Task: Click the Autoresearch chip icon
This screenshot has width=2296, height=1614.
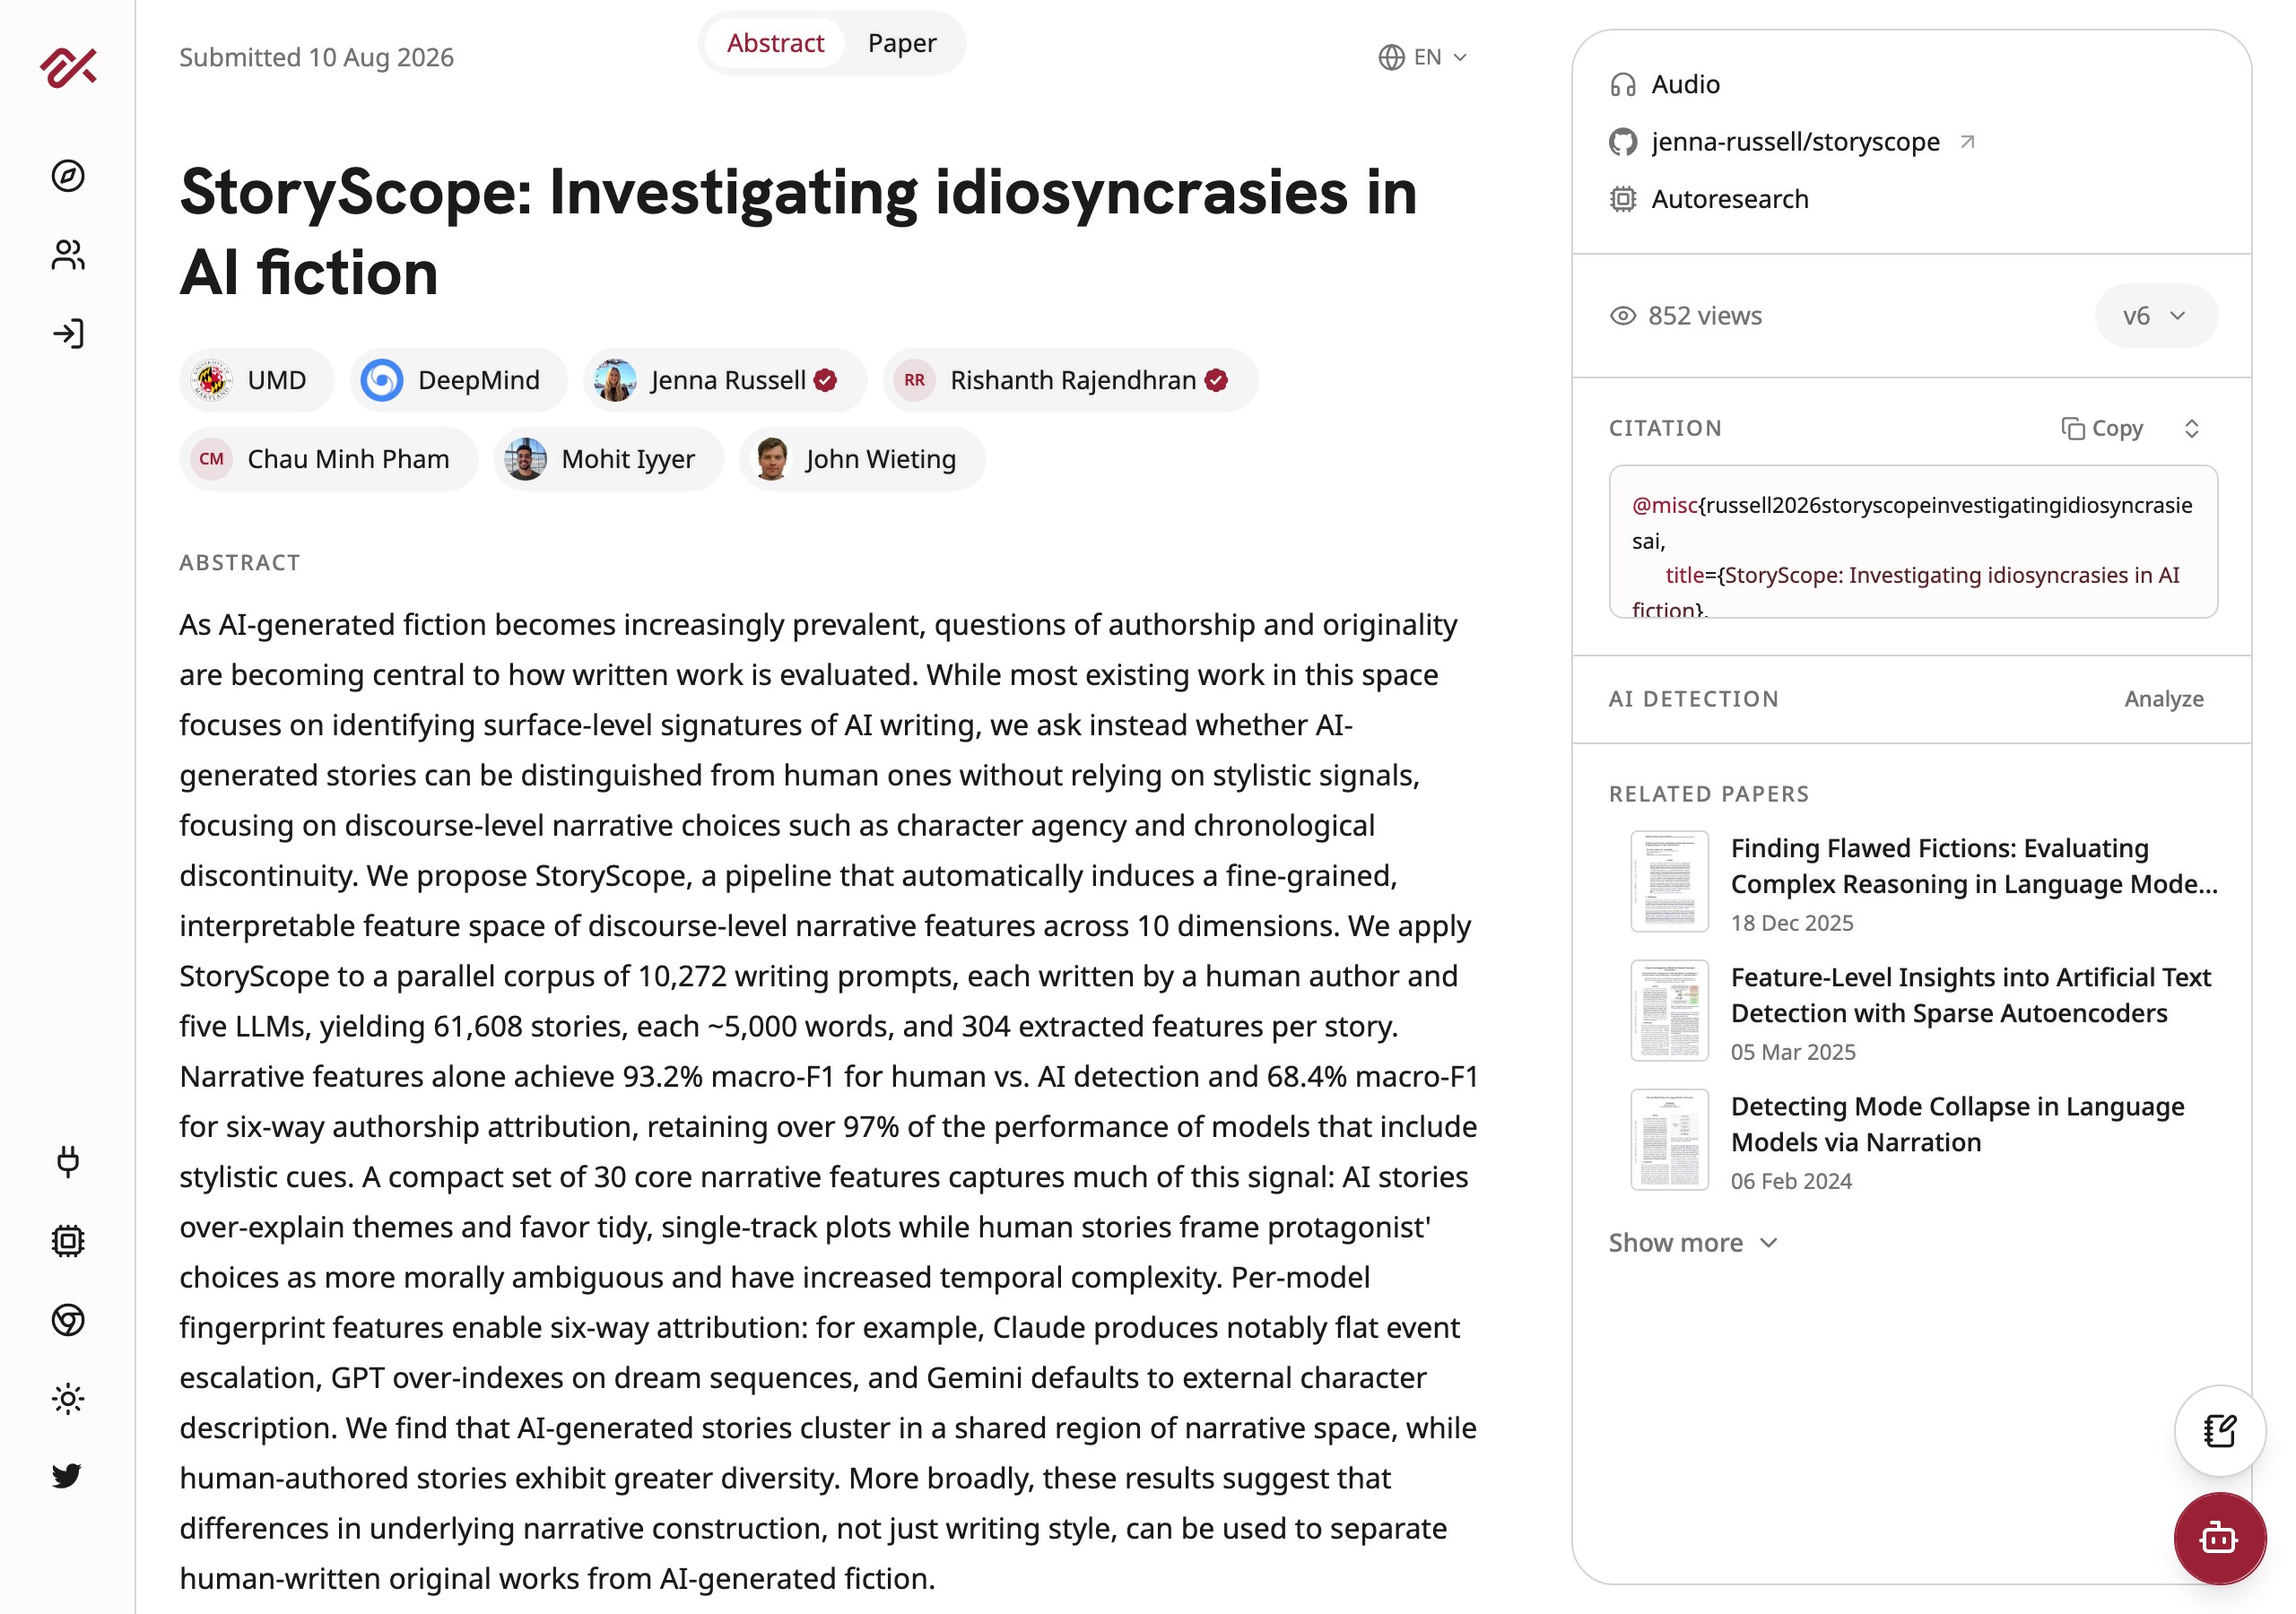Action: tap(1623, 199)
